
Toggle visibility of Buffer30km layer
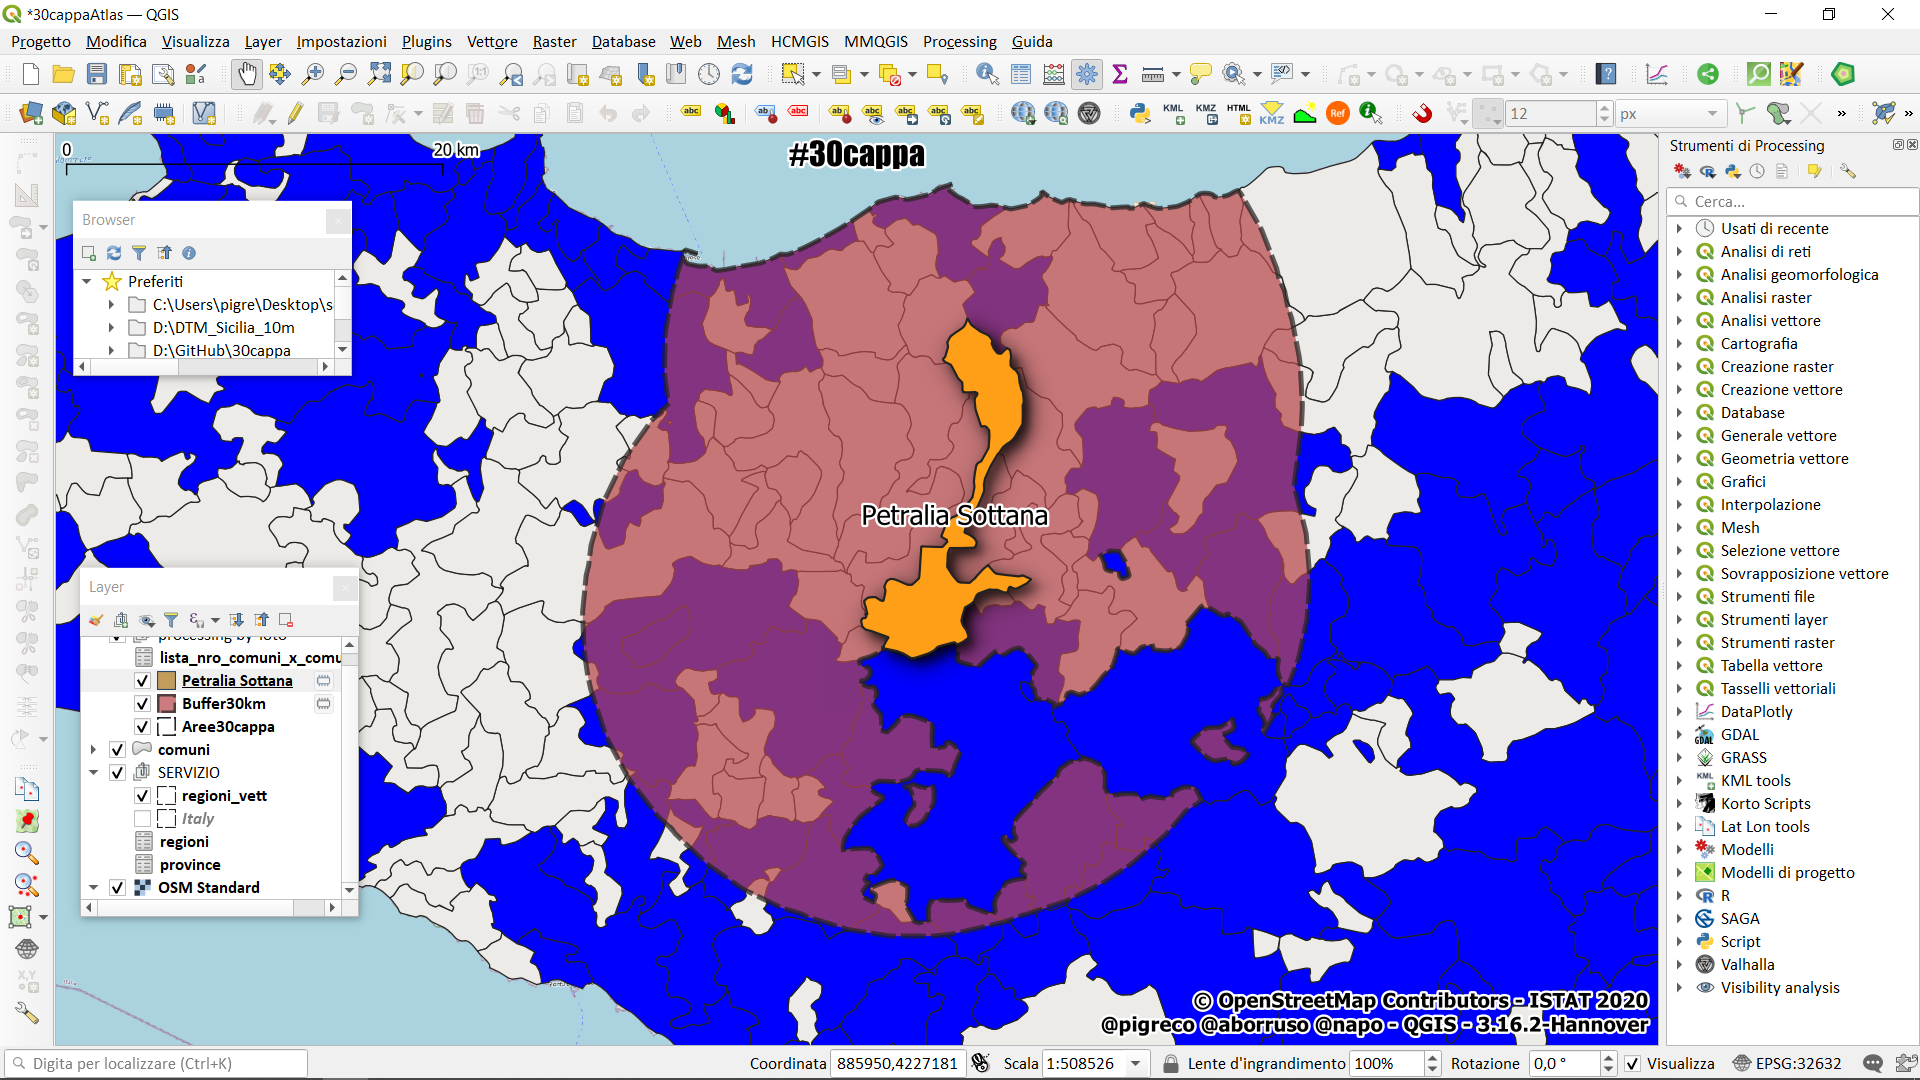click(143, 704)
